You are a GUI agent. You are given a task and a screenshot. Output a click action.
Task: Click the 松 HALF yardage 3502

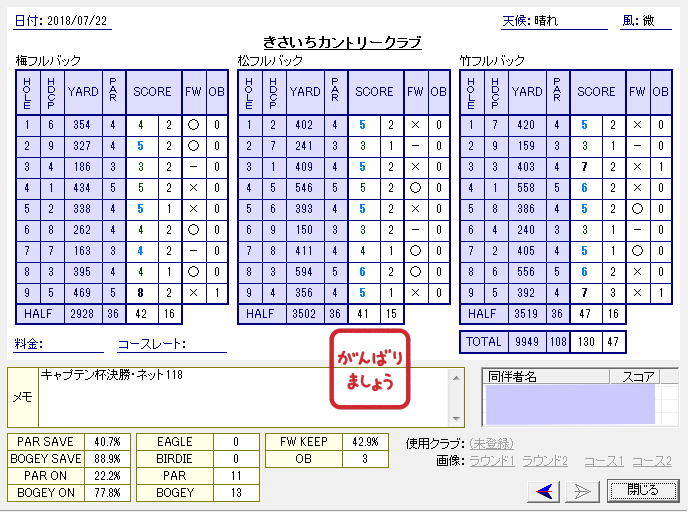[x=305, y=314]
